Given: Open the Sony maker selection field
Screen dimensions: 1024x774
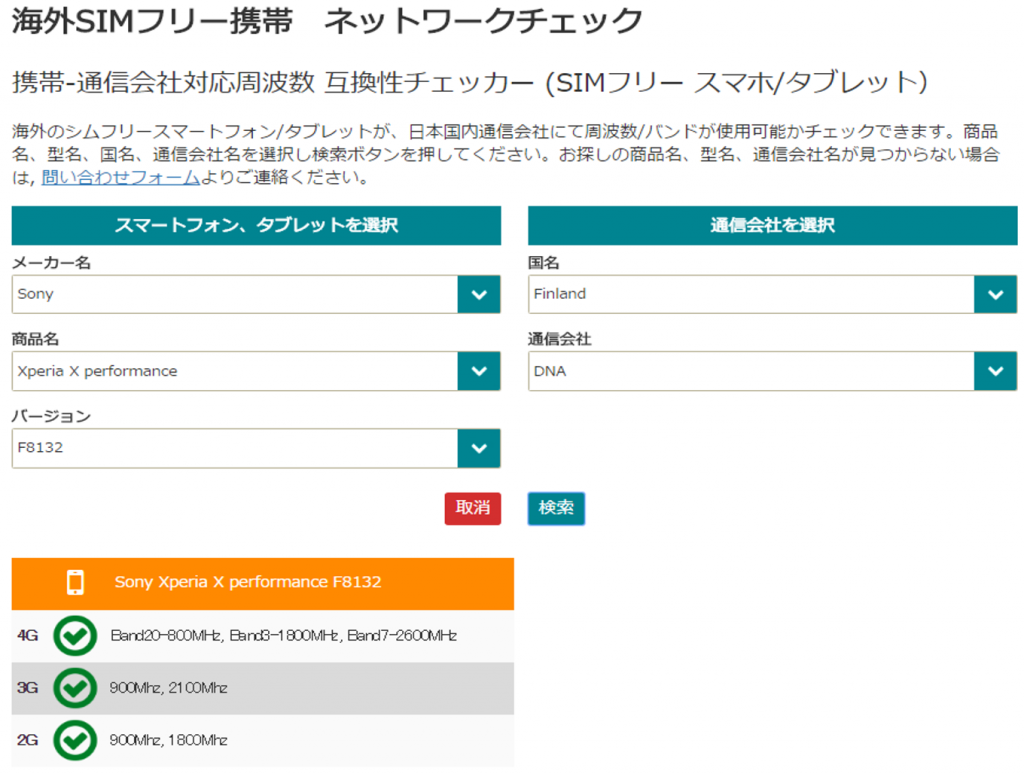Looking at the screenshot, I should (256, 295).
